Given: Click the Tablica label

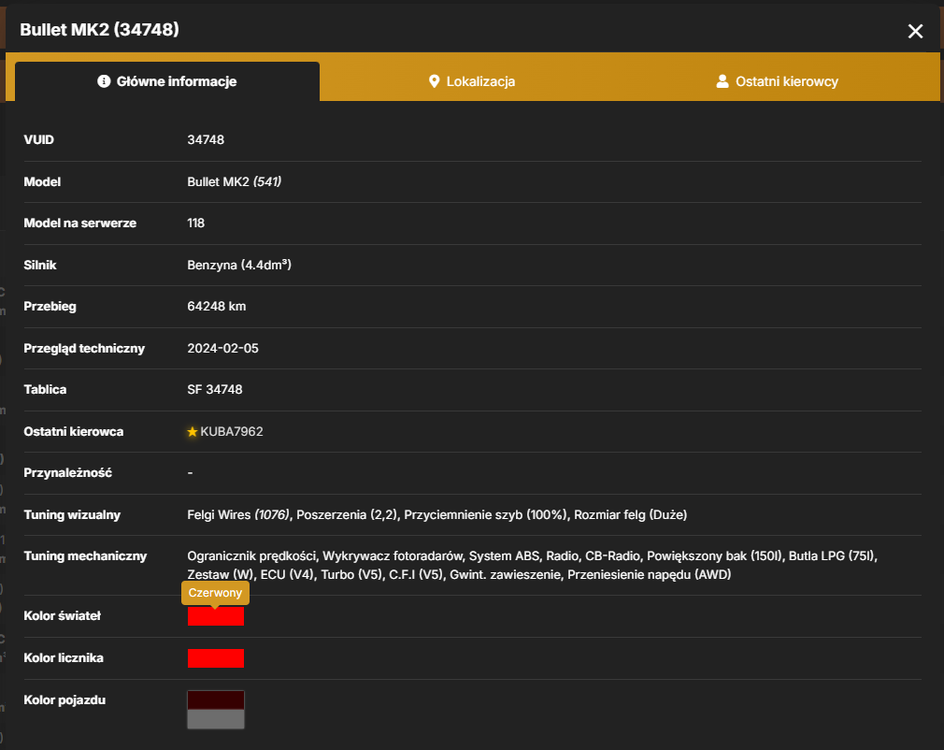Looking at the screenshot, I should (x=45, y=389).
